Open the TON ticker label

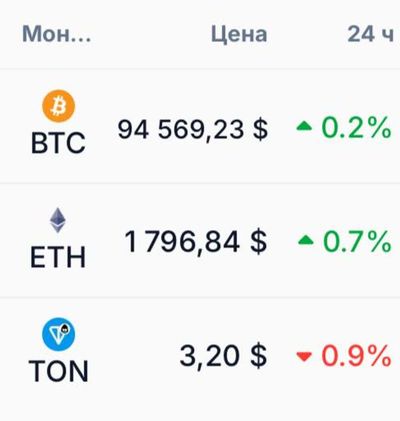[58, 371]
